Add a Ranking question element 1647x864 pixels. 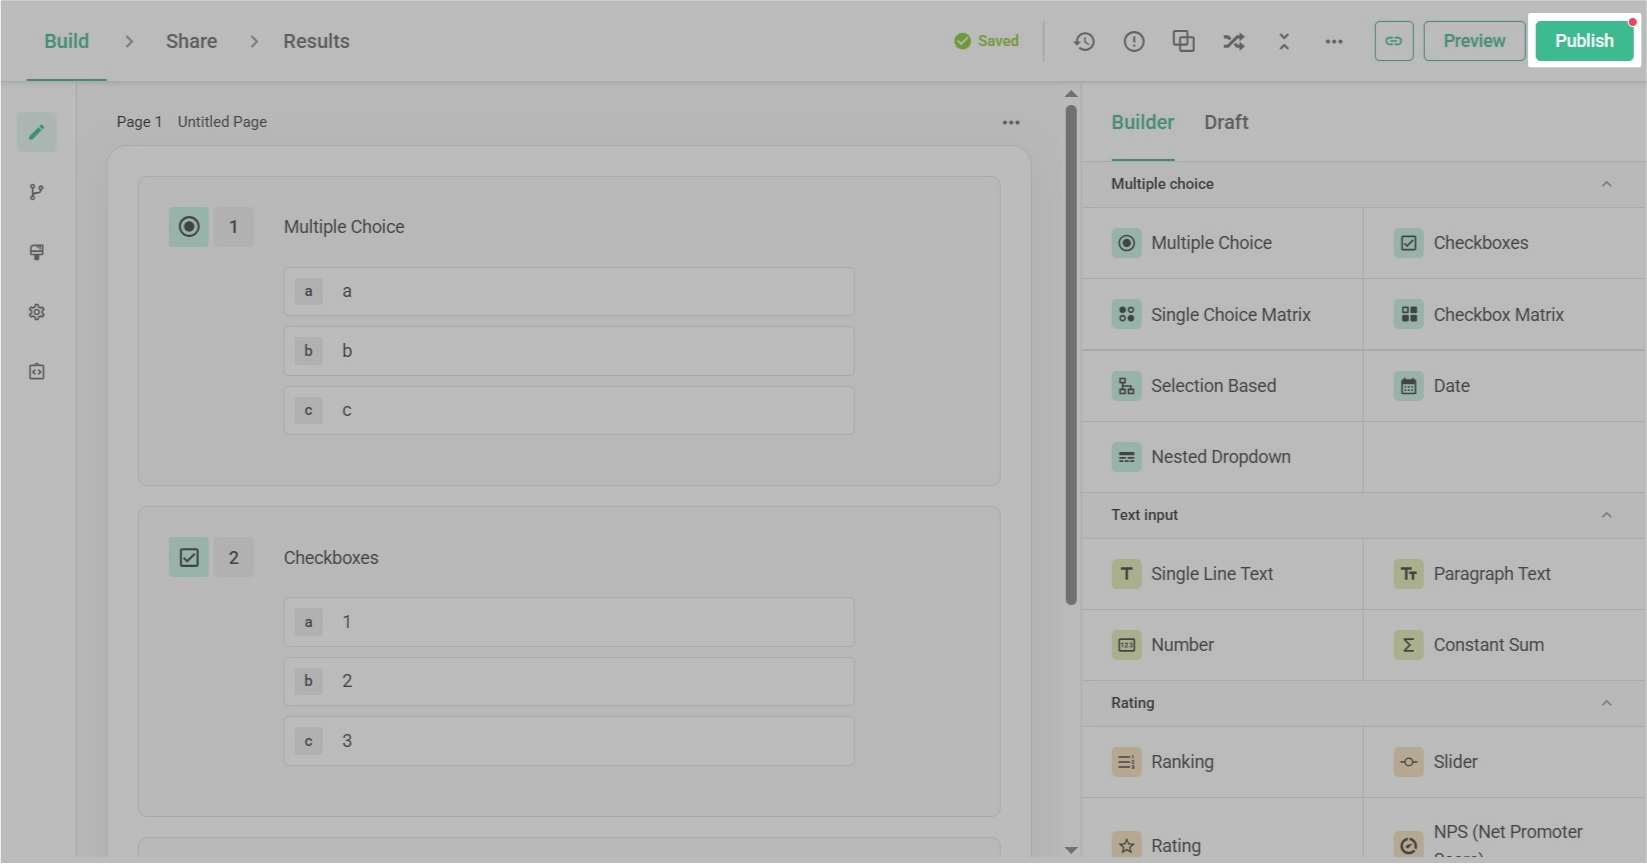coord(1222,762)
